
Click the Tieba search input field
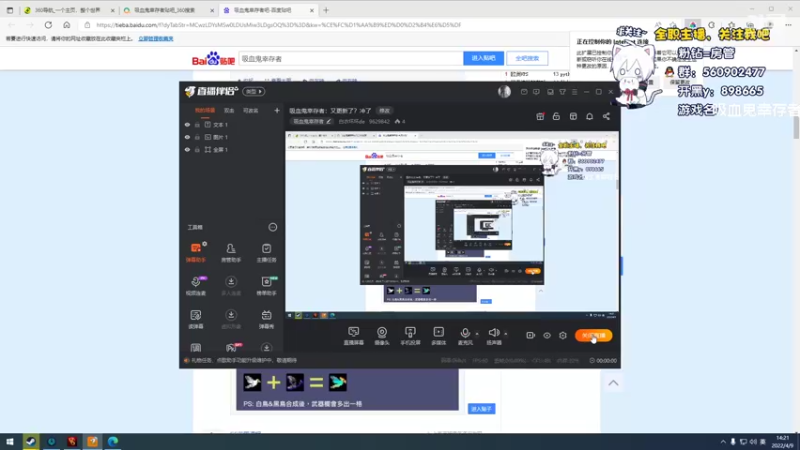(351, 59)
